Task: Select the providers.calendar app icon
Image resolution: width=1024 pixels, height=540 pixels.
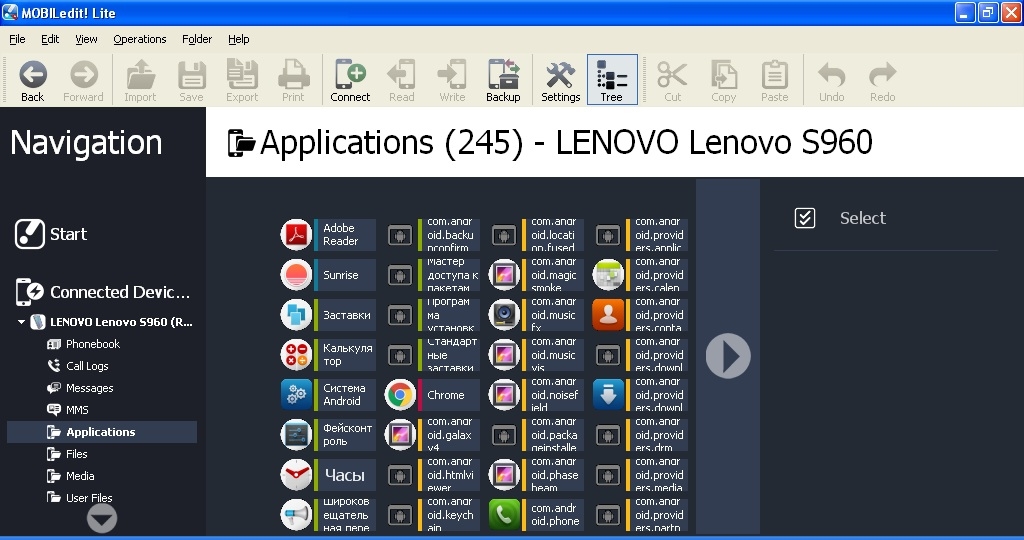Action: coord(608,275)
